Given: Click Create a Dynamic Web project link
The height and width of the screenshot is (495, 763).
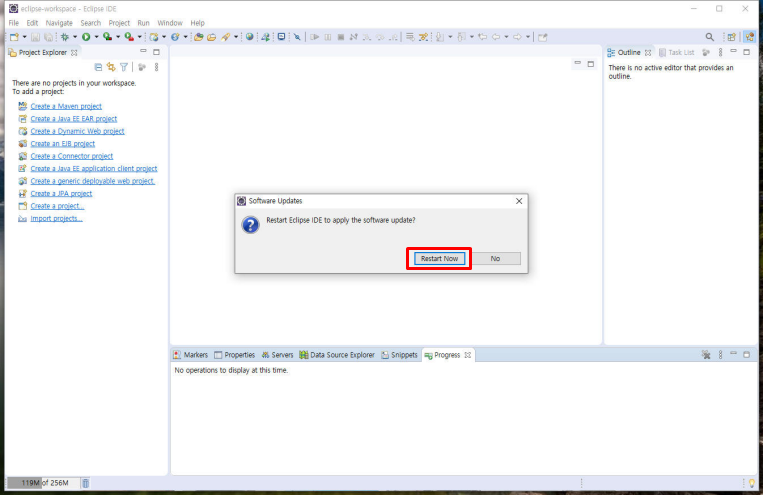Looking at the screenshot, I should click(77, 131).
